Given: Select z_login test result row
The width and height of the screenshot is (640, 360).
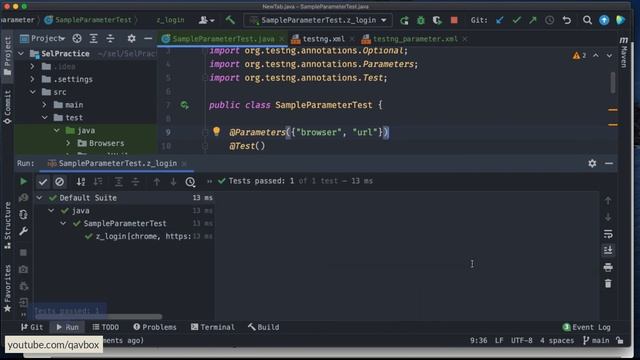Looking at the screenshot, I should [x=124, y=236].
